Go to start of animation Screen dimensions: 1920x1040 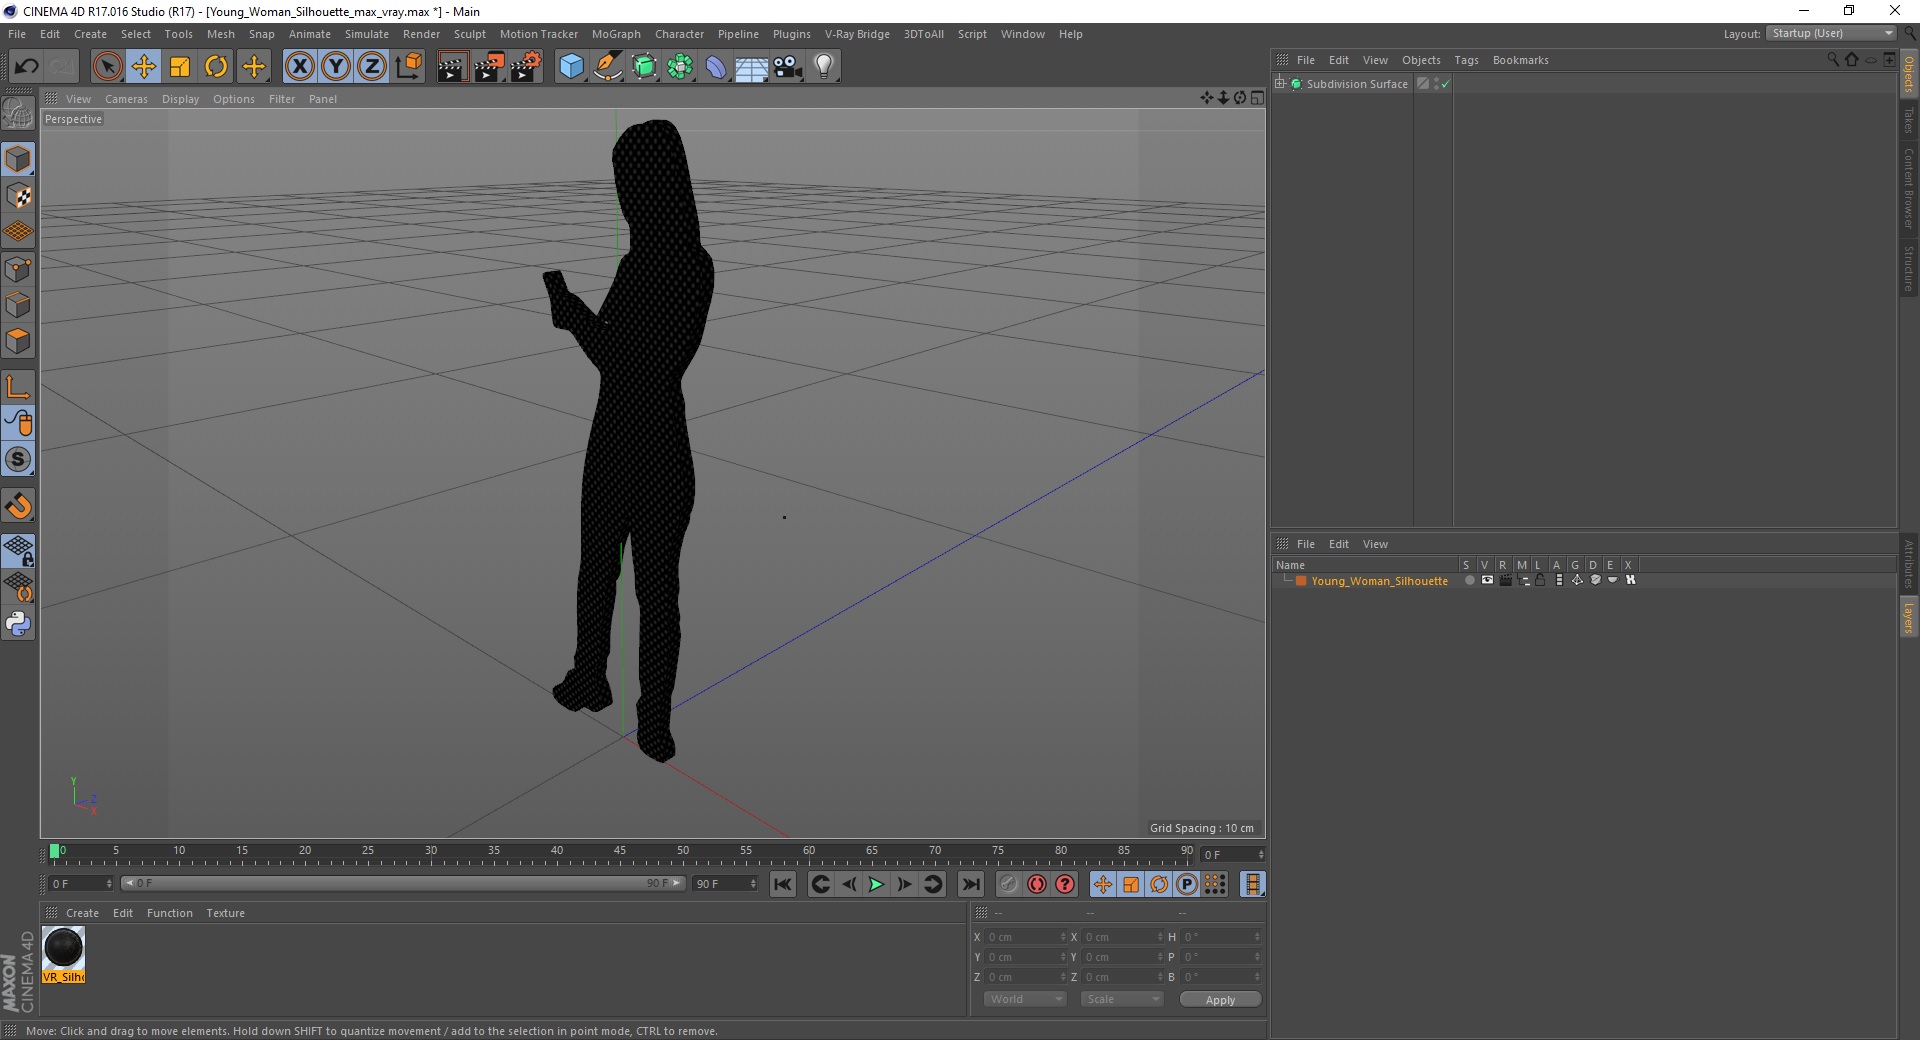click(x=783, y=884)
